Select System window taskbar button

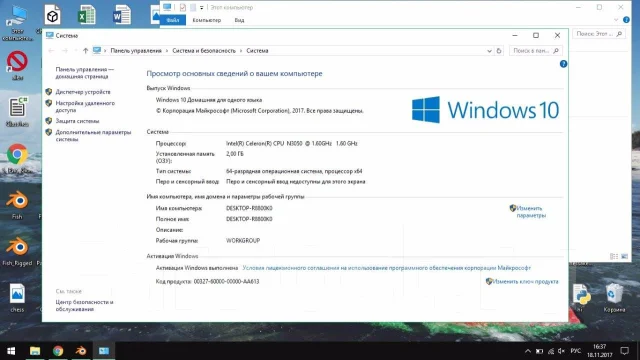[104, 351]
